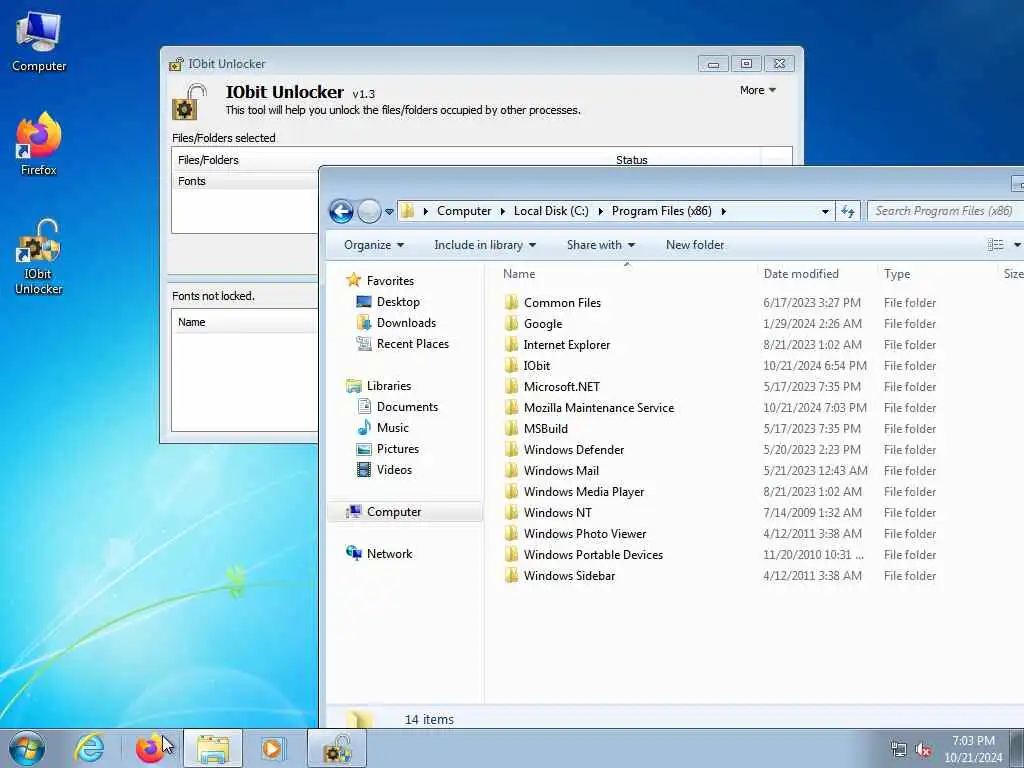Click the Explorer forward navigation button
1024x768 pixels.
[x=369, y=211]
